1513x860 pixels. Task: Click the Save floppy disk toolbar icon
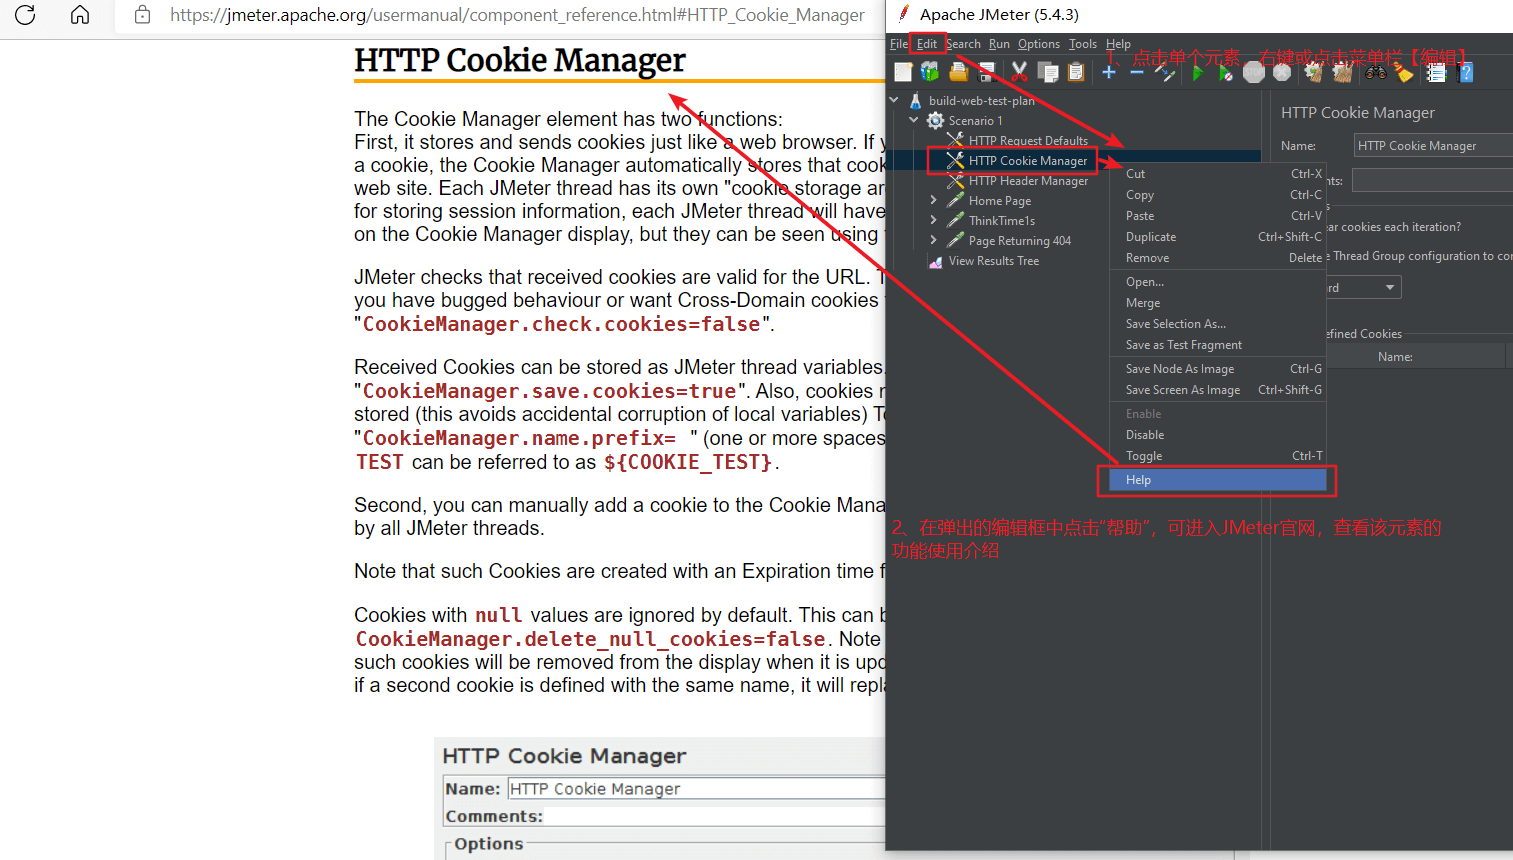click(x=986, y=72)
